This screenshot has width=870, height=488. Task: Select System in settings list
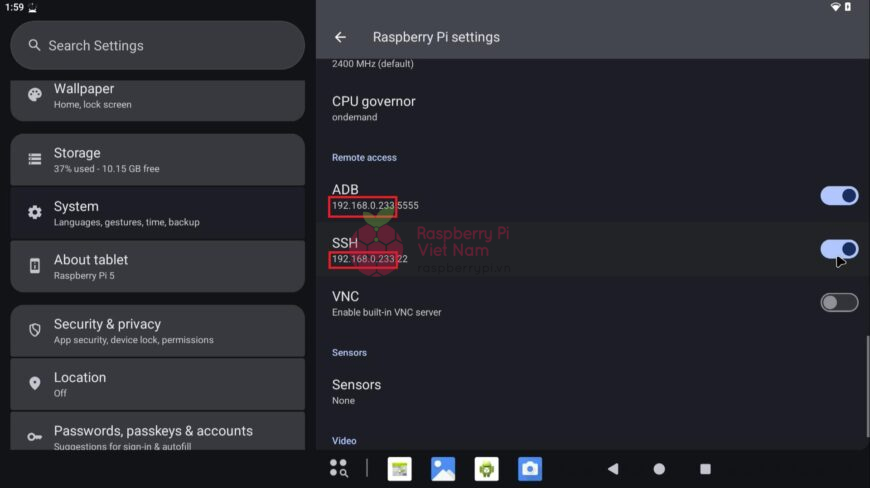(157, 213)
